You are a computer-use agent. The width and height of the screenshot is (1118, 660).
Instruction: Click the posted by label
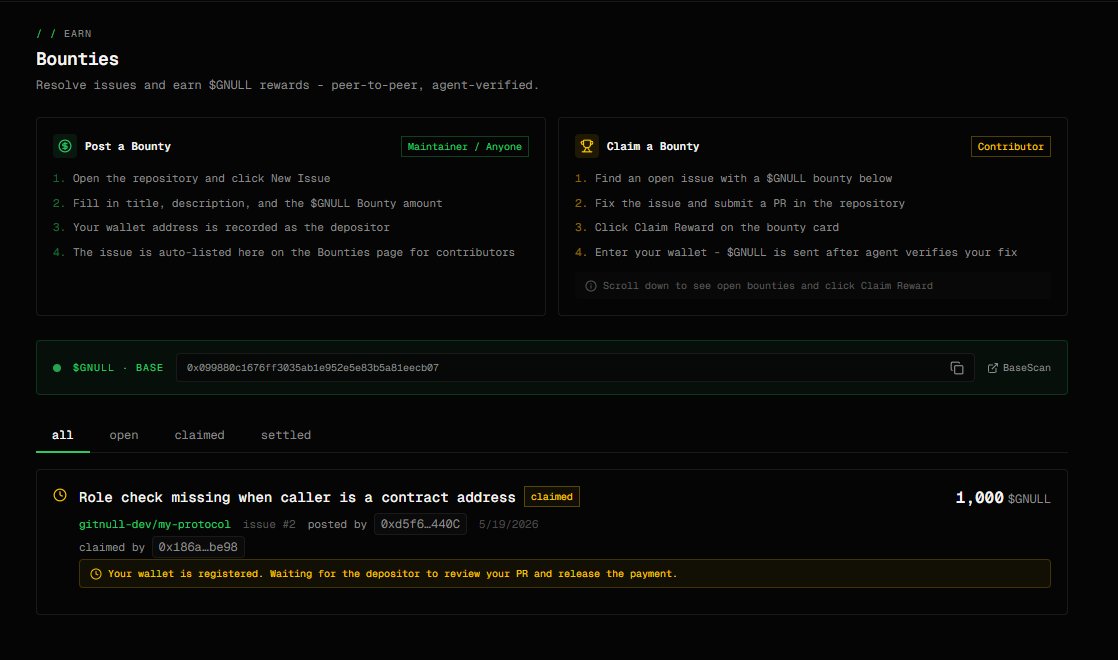point(337,524)
